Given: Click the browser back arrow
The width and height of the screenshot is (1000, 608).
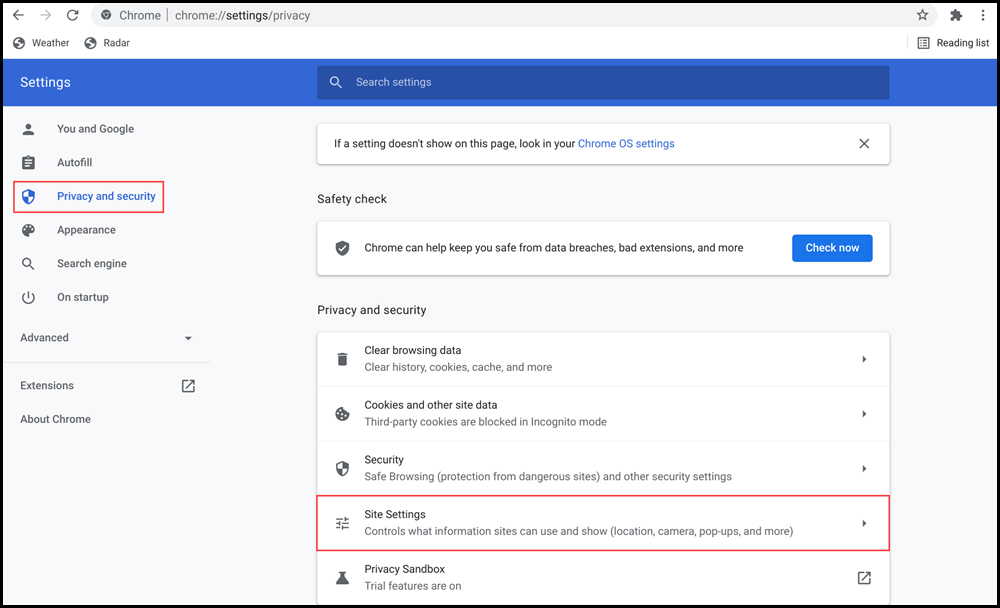Looking at the screenshot, I should click(x=18, y=15).
